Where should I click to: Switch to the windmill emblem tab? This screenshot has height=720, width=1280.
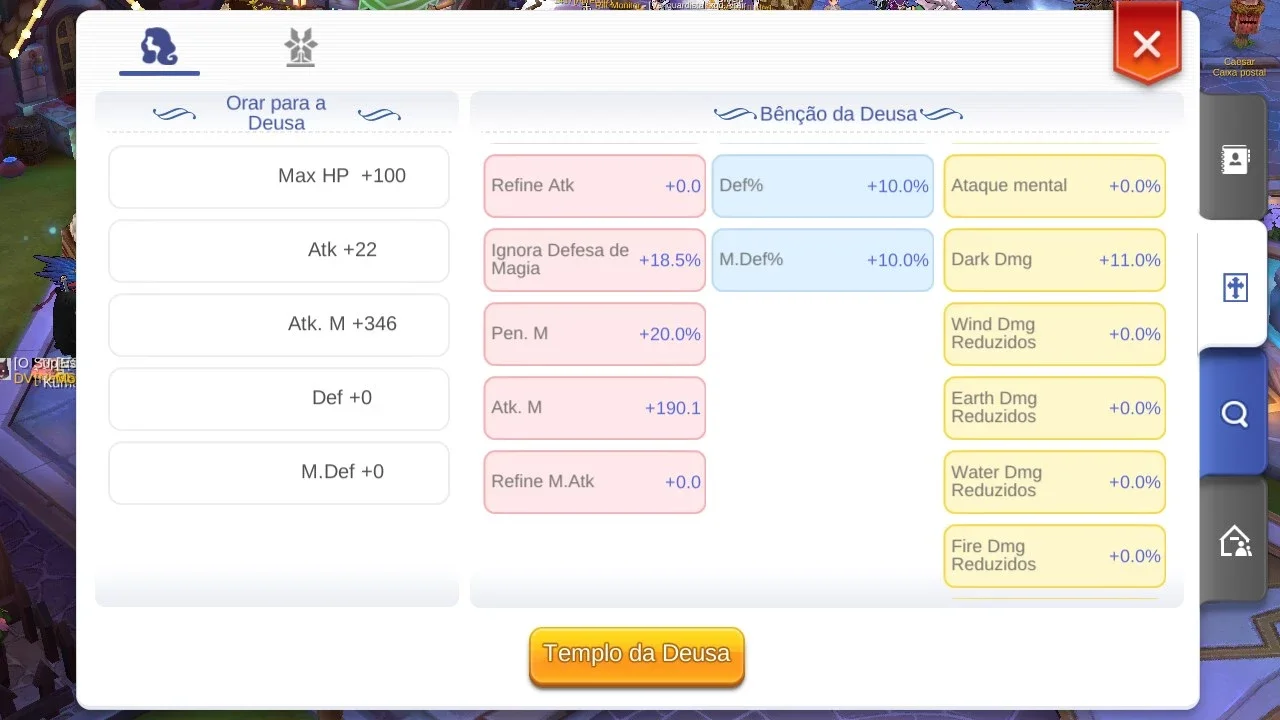(x=301, y=47)
